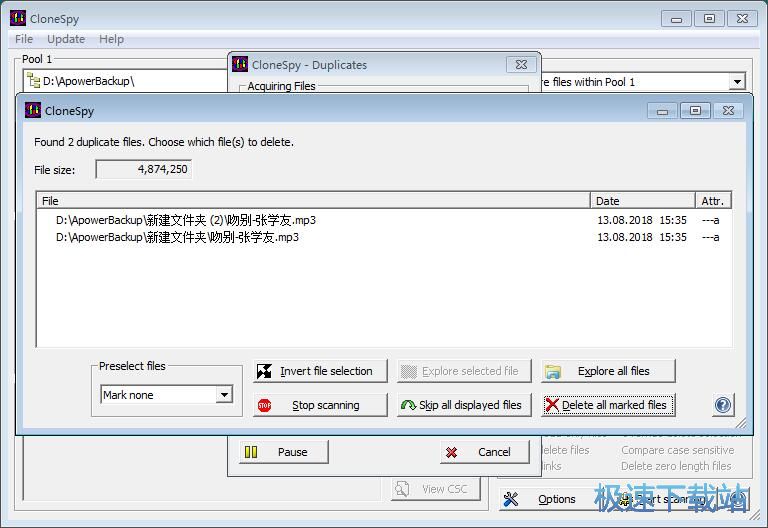
Task: Click the magnifier icon on View CSC
Action: click(x=402, y=489)
